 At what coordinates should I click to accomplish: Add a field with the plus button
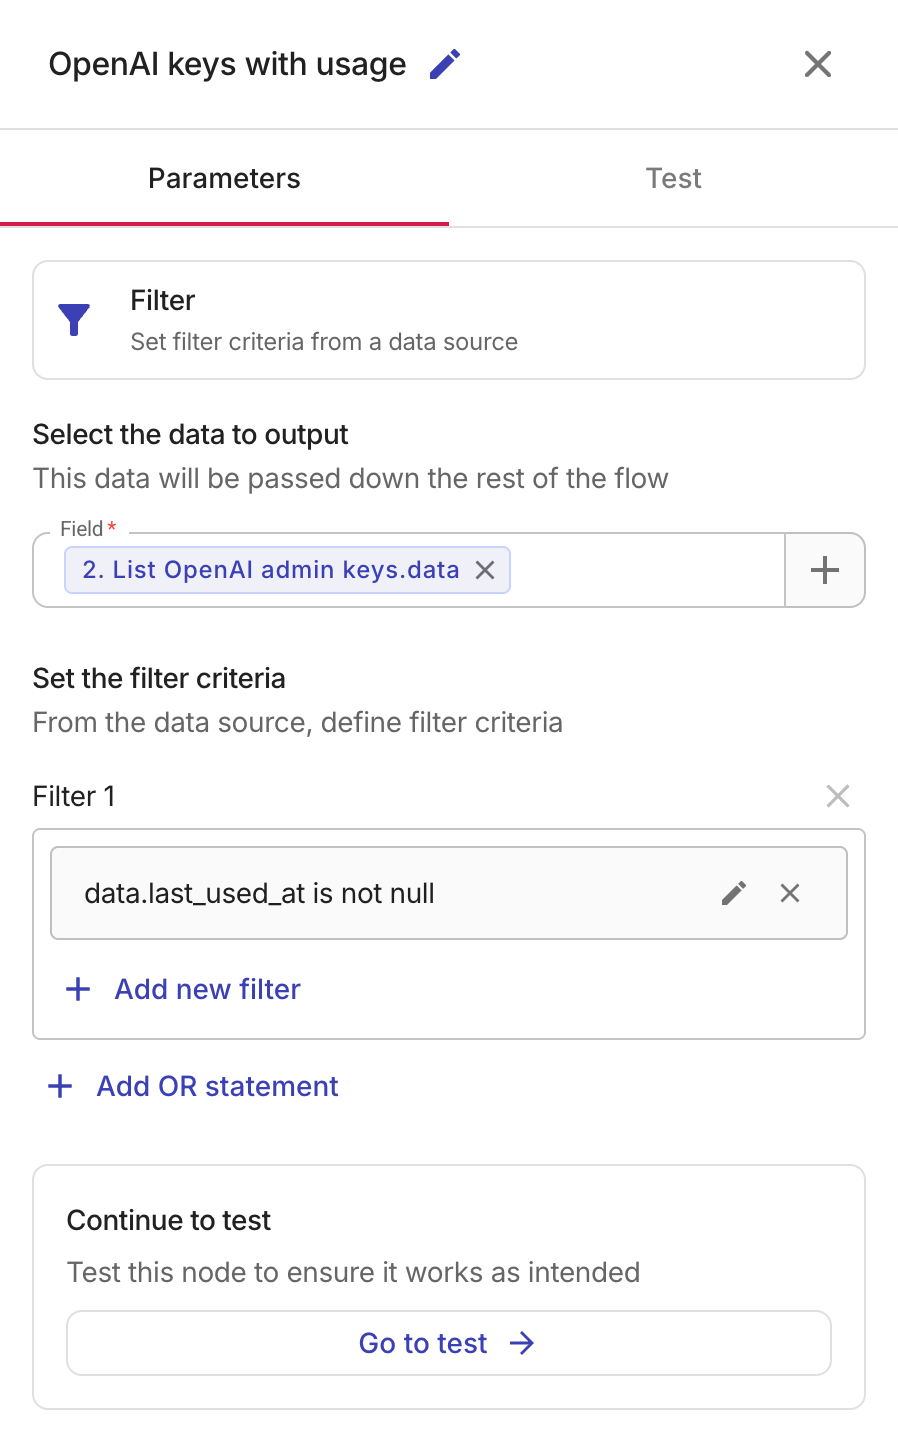824,570
